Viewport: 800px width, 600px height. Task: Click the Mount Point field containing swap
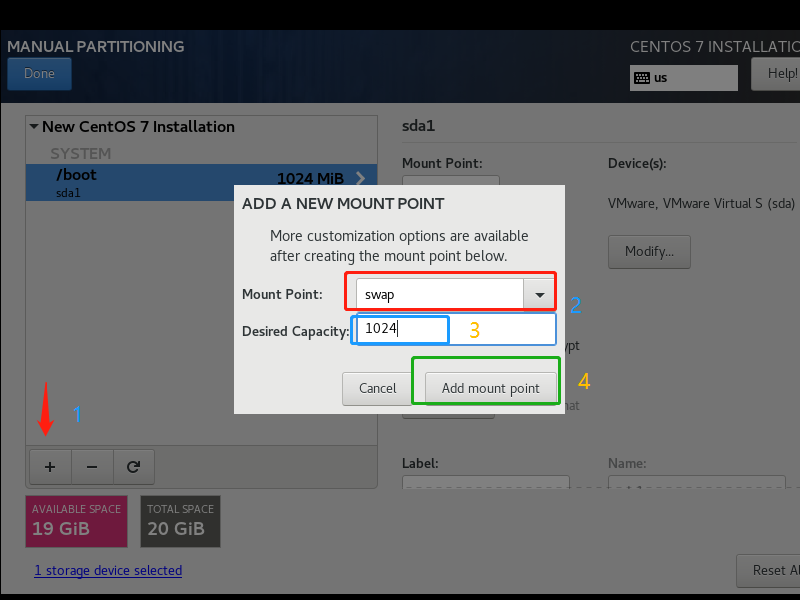[x=440, y=294]
